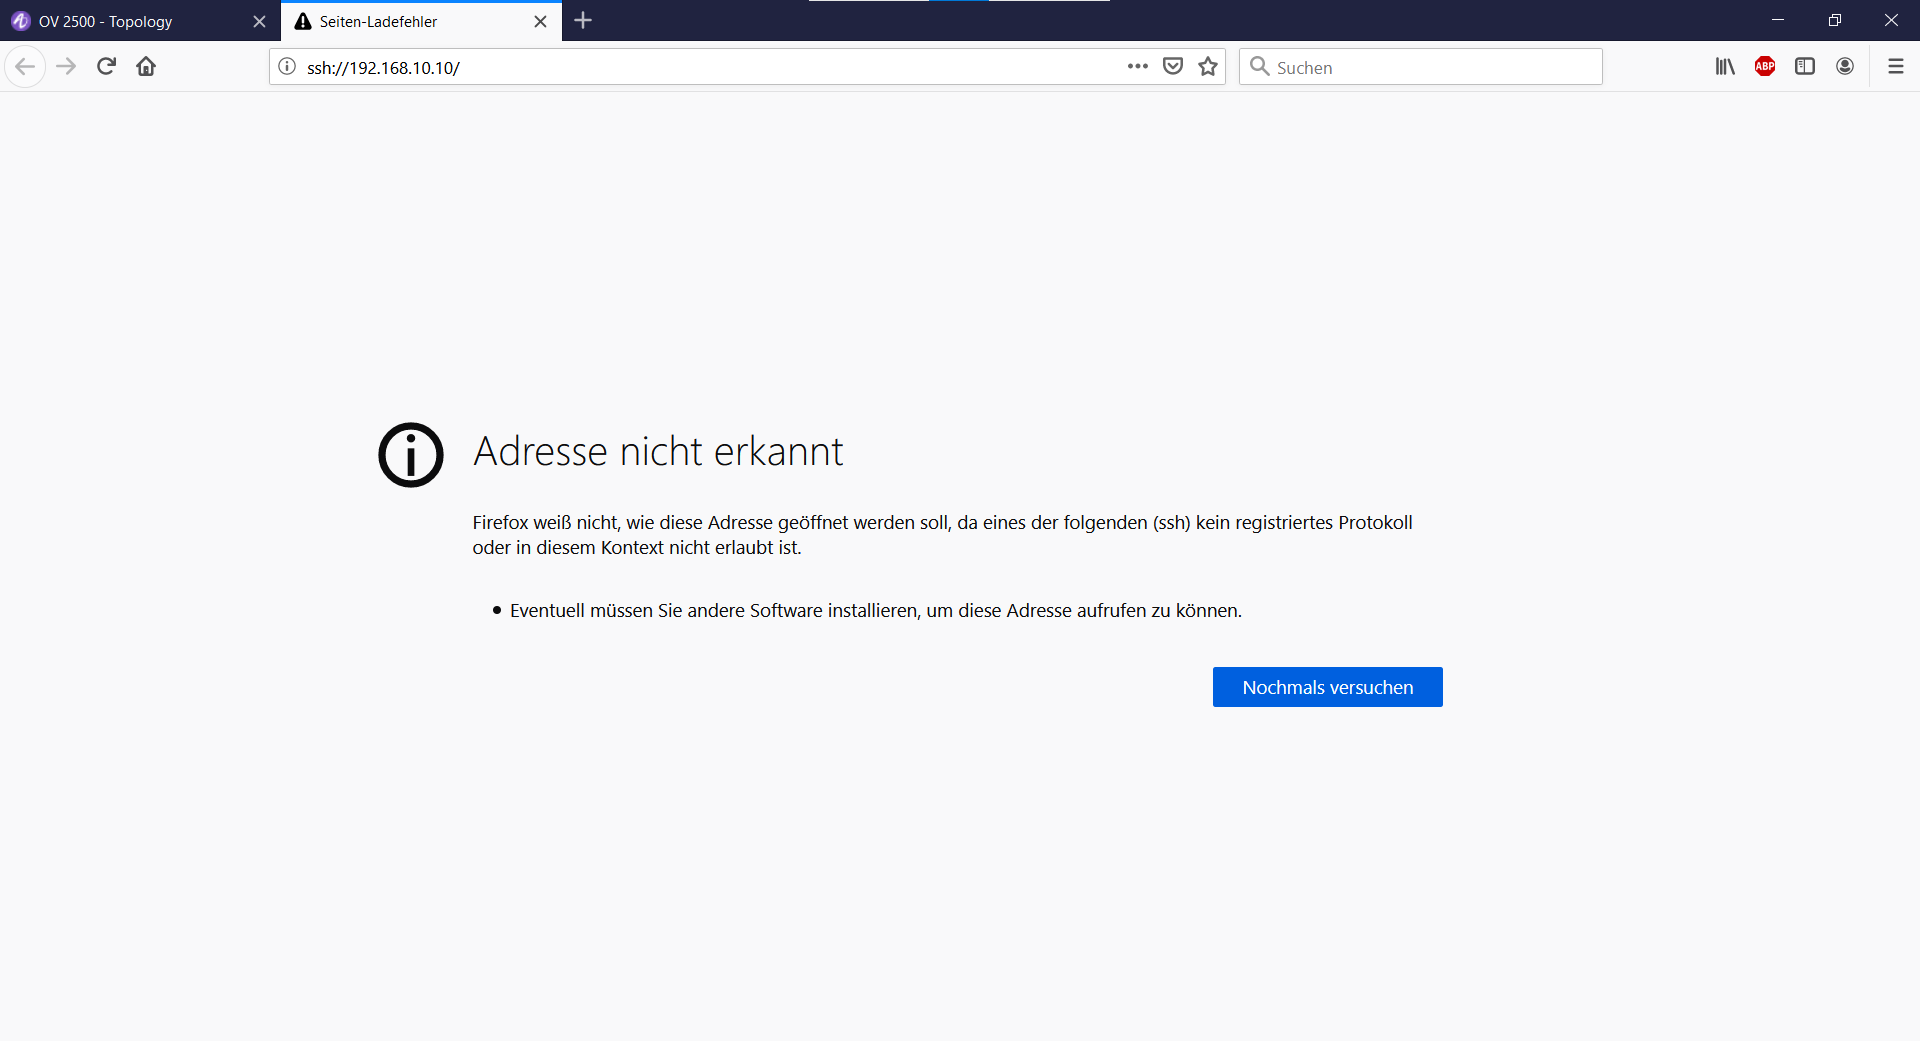Show site information for ssh address
This screenshot has height=1041, width=1920.
tap(287, 67)
